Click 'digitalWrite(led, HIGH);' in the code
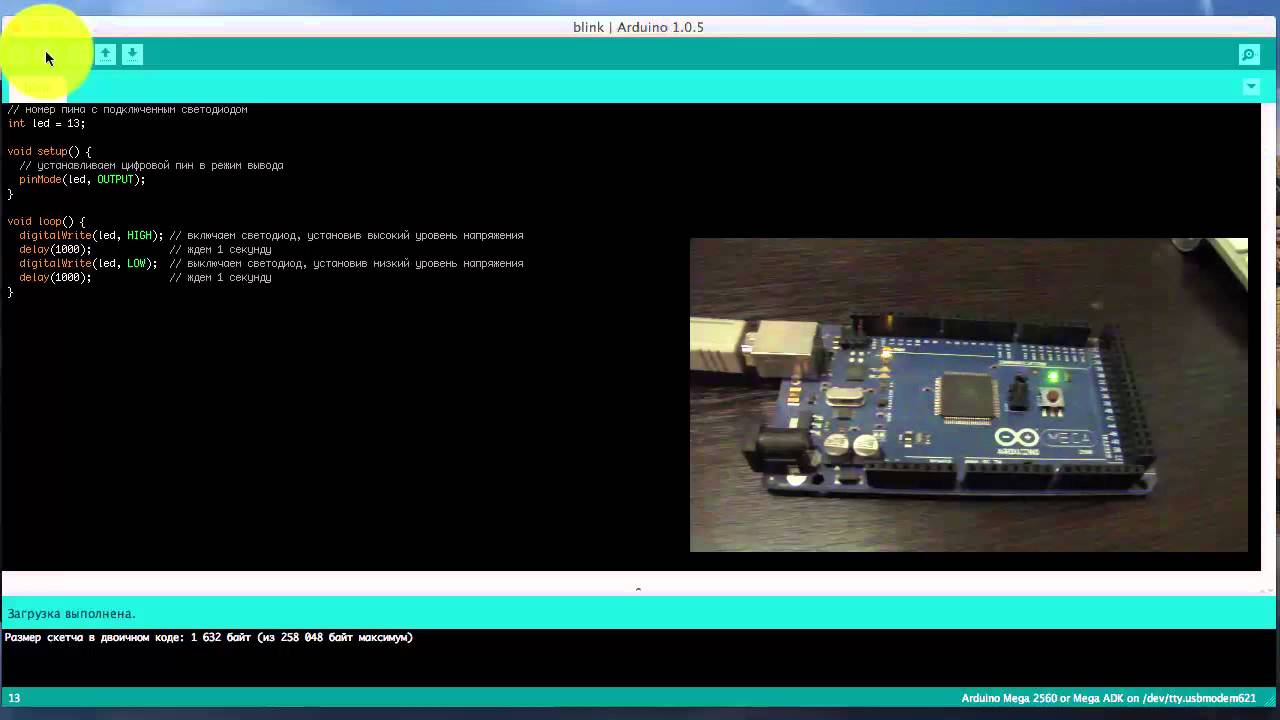Screen dimensions: 1280x720 [x=91, y=236]
